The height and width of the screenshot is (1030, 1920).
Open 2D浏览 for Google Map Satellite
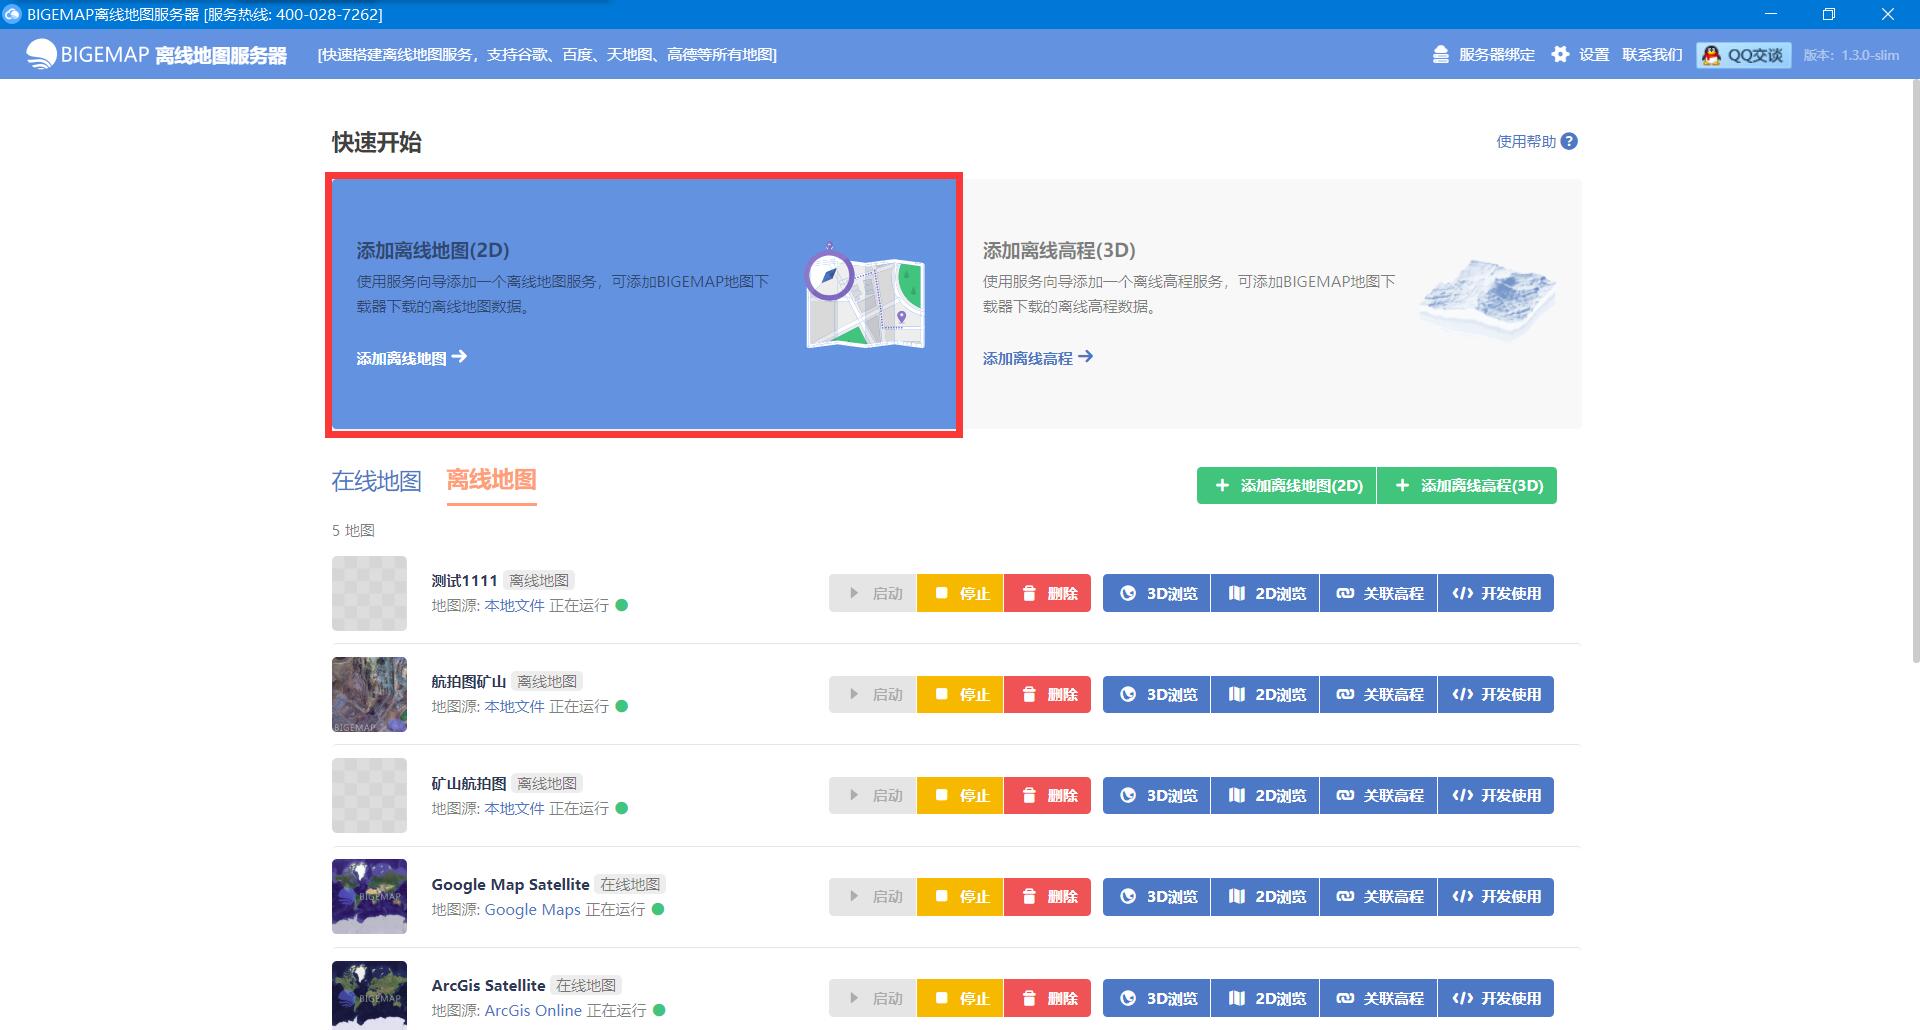1265,897
